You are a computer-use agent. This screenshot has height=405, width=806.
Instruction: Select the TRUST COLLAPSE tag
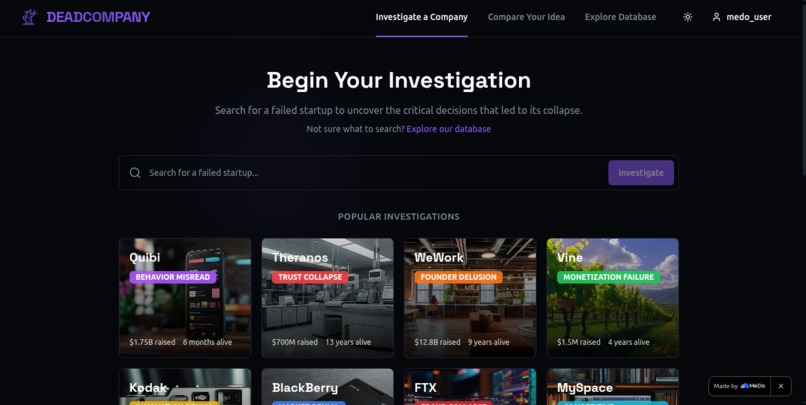click(310, 277)
